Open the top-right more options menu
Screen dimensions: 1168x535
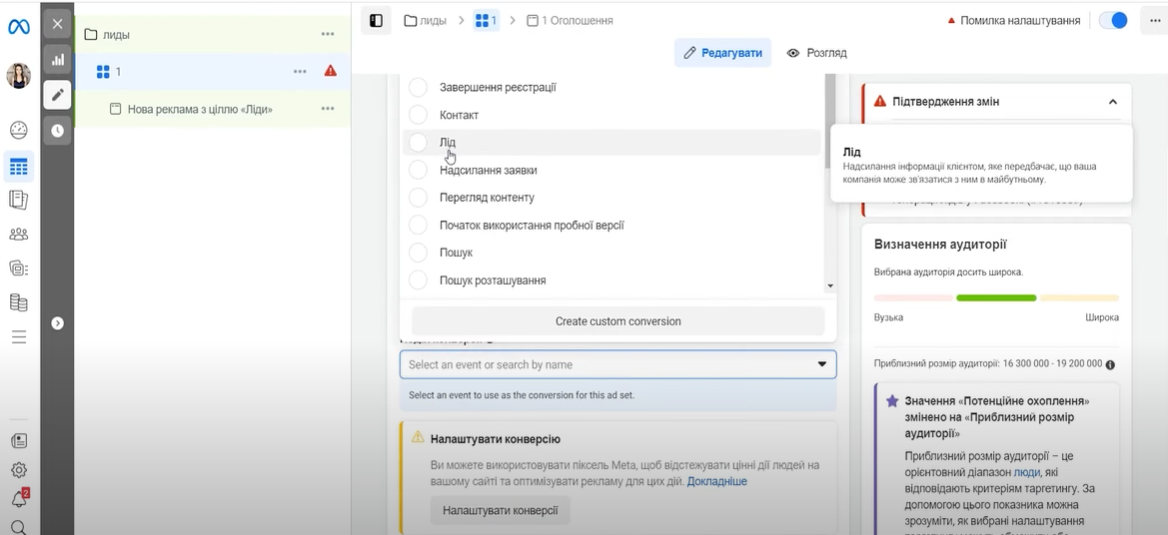click(x=1155, y=21)
